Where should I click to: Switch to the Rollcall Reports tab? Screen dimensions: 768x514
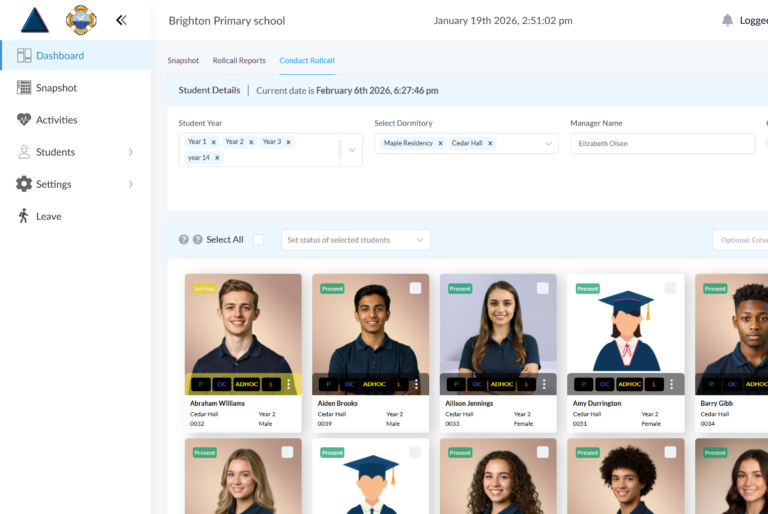click(x=239, y=61)
